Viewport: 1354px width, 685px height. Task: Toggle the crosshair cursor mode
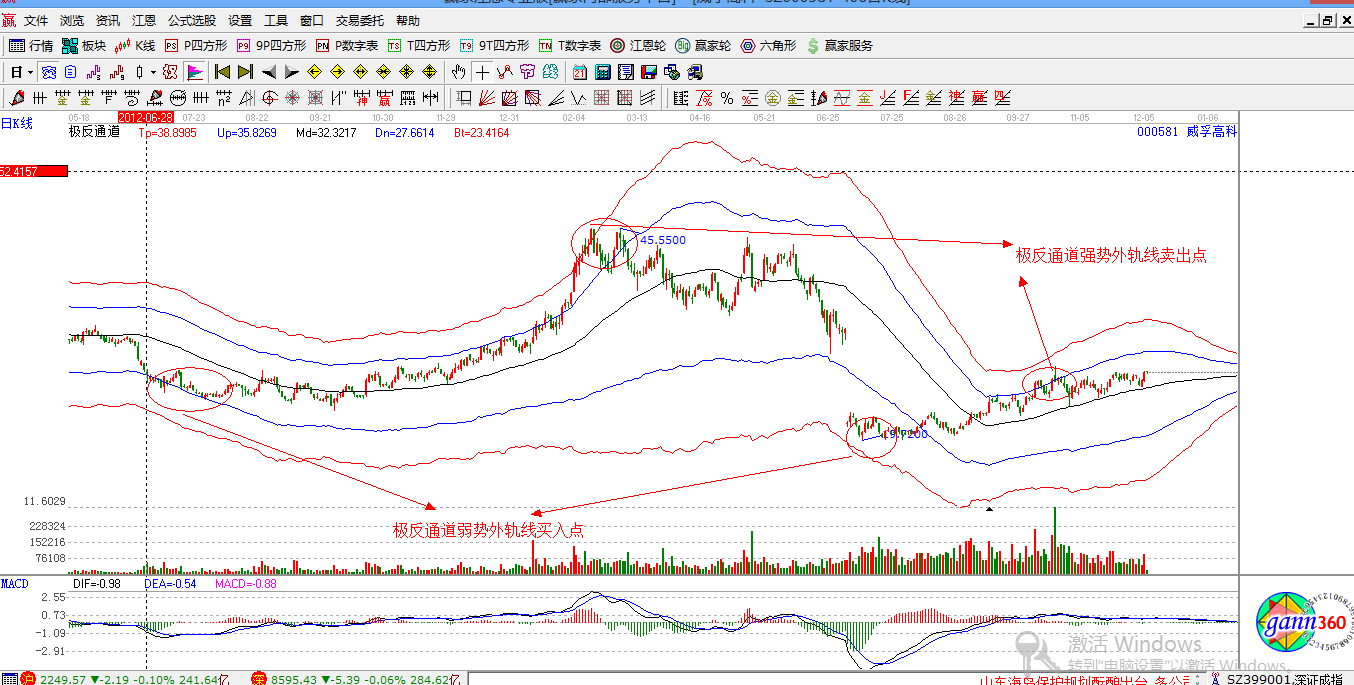482,72
